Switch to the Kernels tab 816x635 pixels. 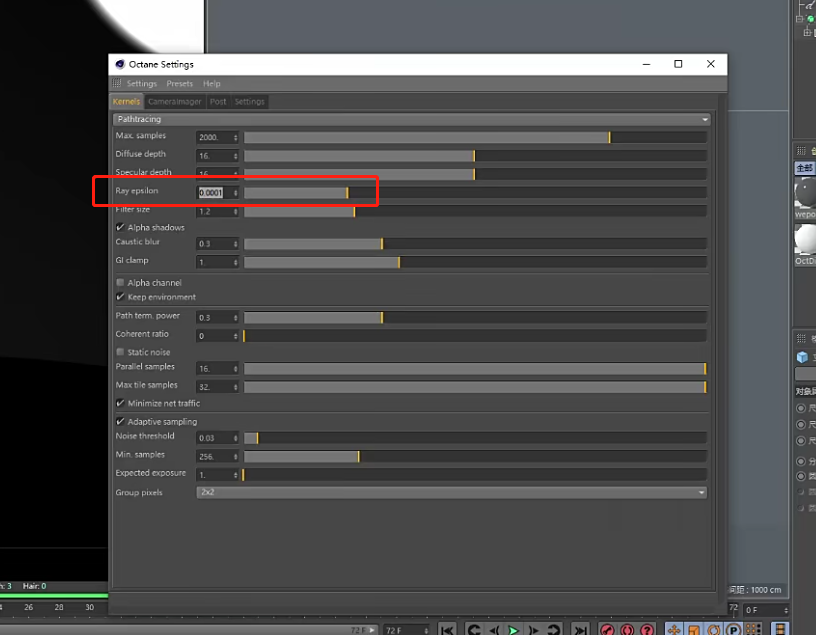pyautogui.click(x=126, y=101)
